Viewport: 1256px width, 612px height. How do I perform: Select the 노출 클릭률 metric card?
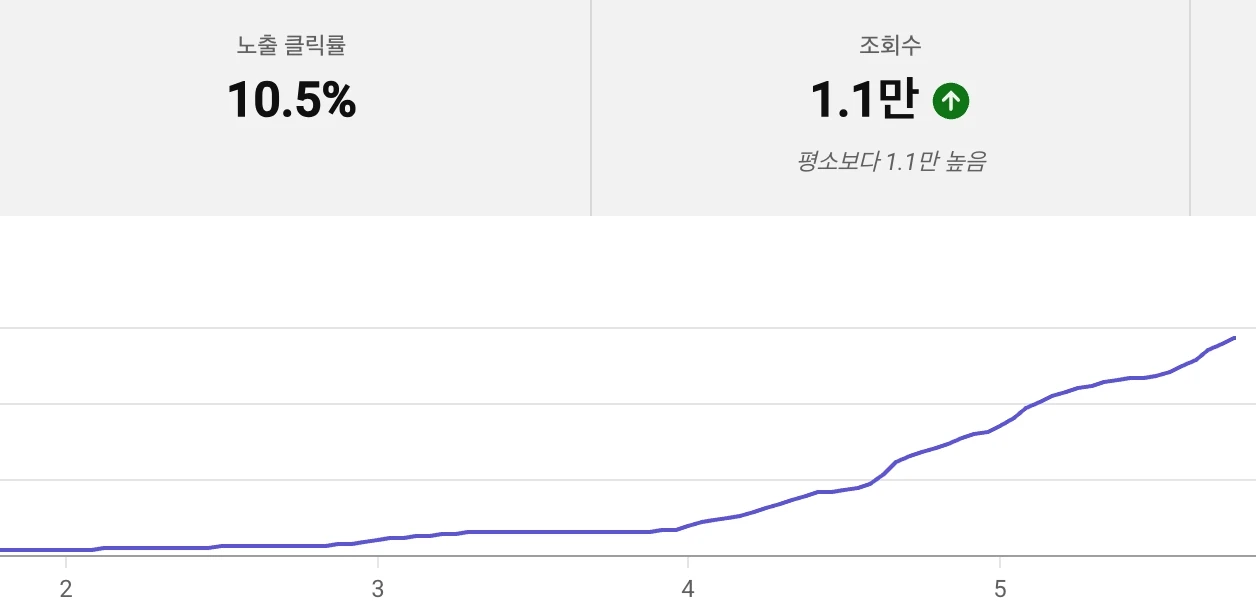tap(295, 108)
